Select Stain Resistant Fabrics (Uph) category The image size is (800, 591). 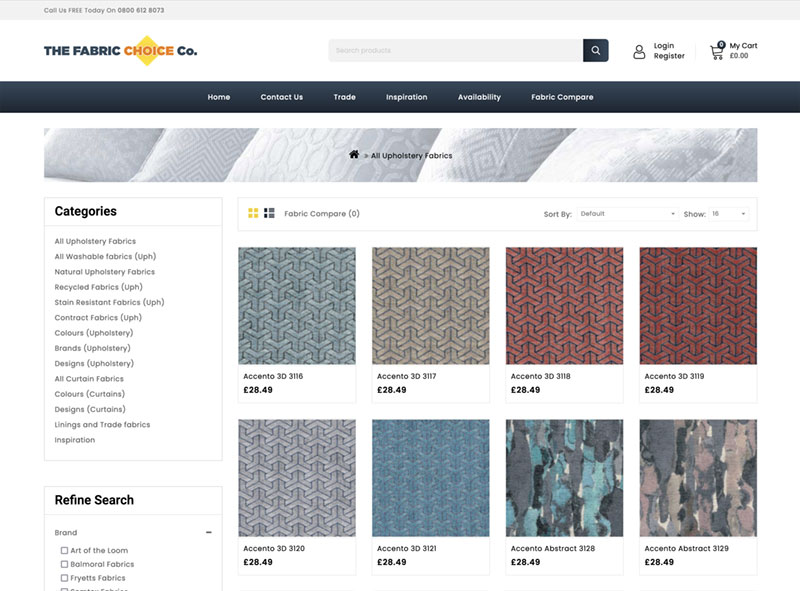pyautogui.click(x=109, y=302)
